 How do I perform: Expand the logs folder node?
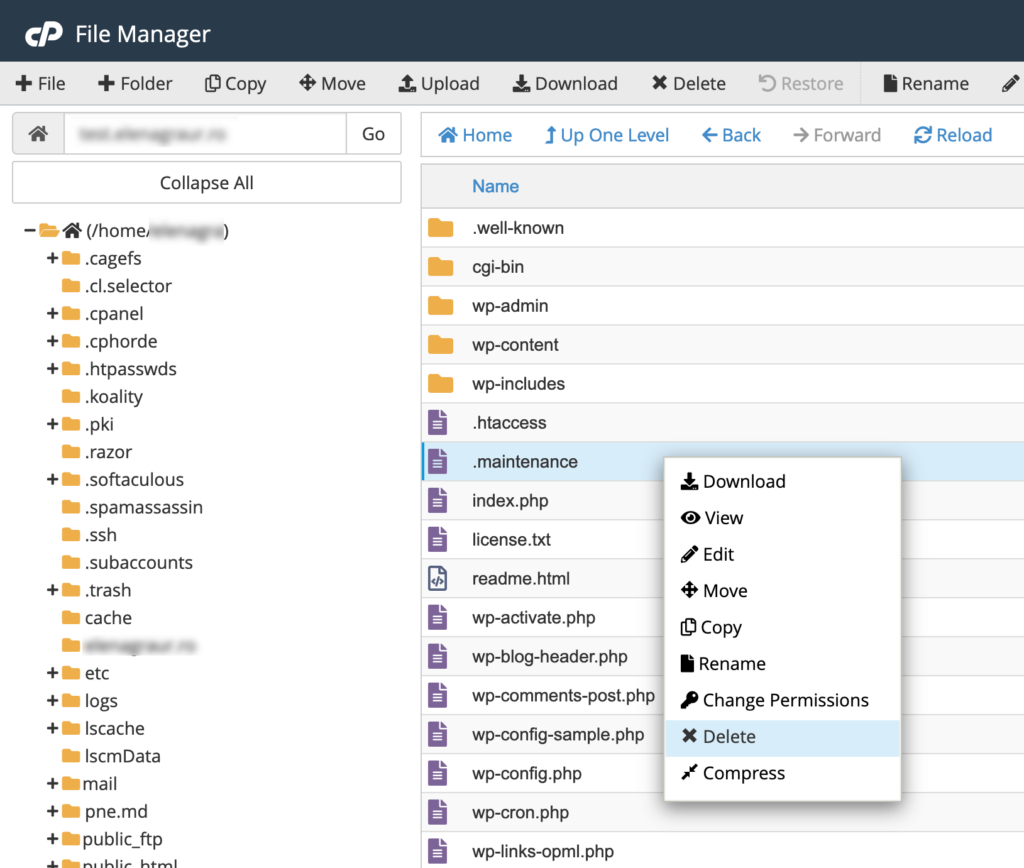click(x=52, y=701)
